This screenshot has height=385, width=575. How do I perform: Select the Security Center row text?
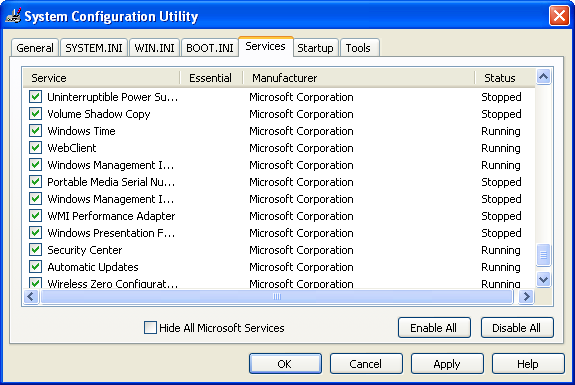tap(85, 250)
